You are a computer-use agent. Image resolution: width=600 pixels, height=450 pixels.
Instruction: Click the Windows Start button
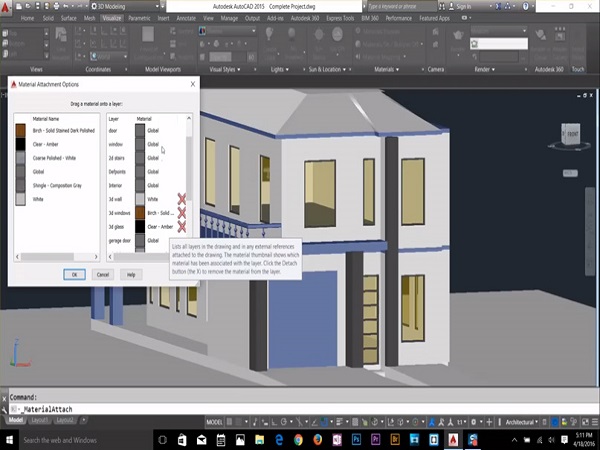tap(9, 440)
